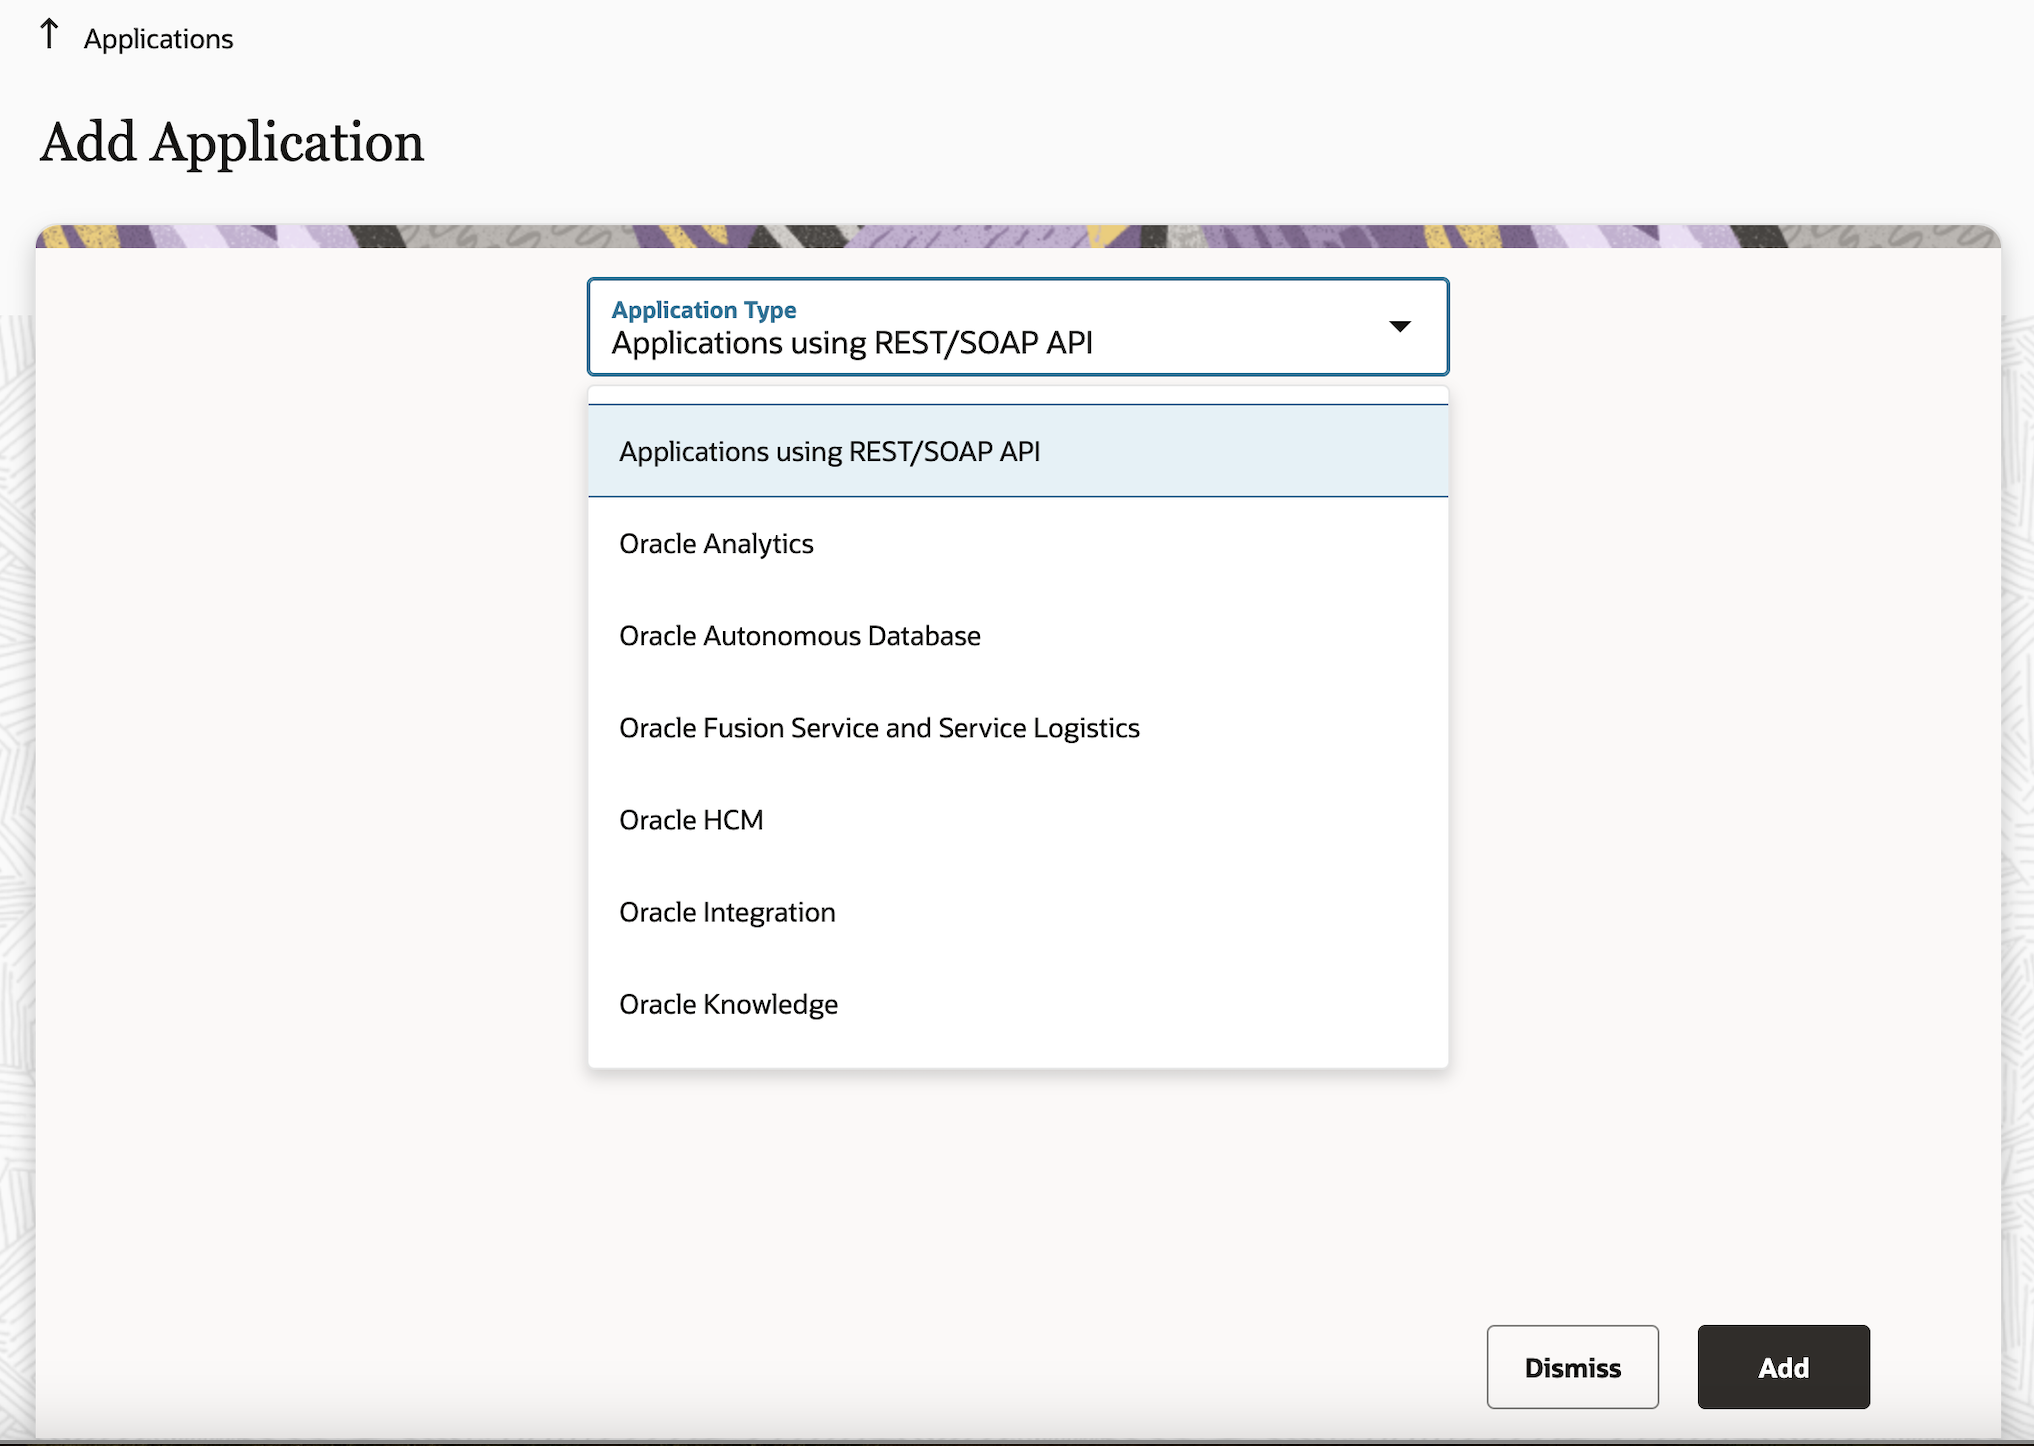Click the Add button
Image resolution: width=2034 pixels, height=1446 pixels.
pyautogui.click(x=1783, y=1367)
